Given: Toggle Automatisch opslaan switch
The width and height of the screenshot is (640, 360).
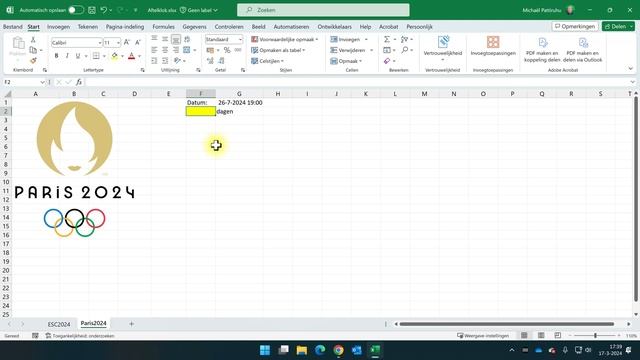Looking at the screenshot, I should tap(76, 10).
